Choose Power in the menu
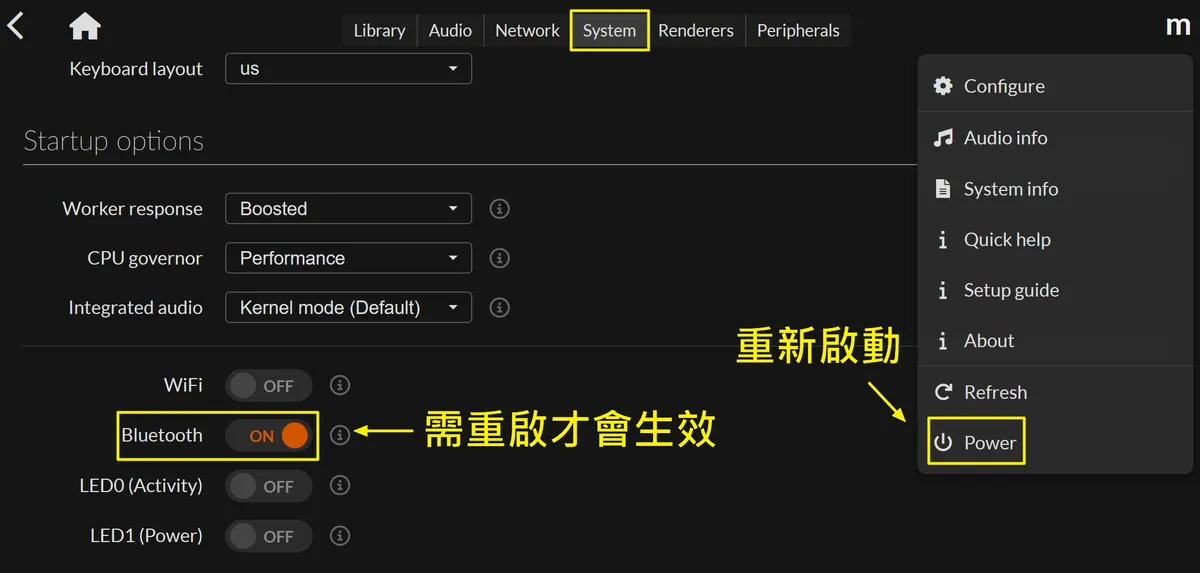Screen dimensions: 1200x573 click(x=1055, y=443)
